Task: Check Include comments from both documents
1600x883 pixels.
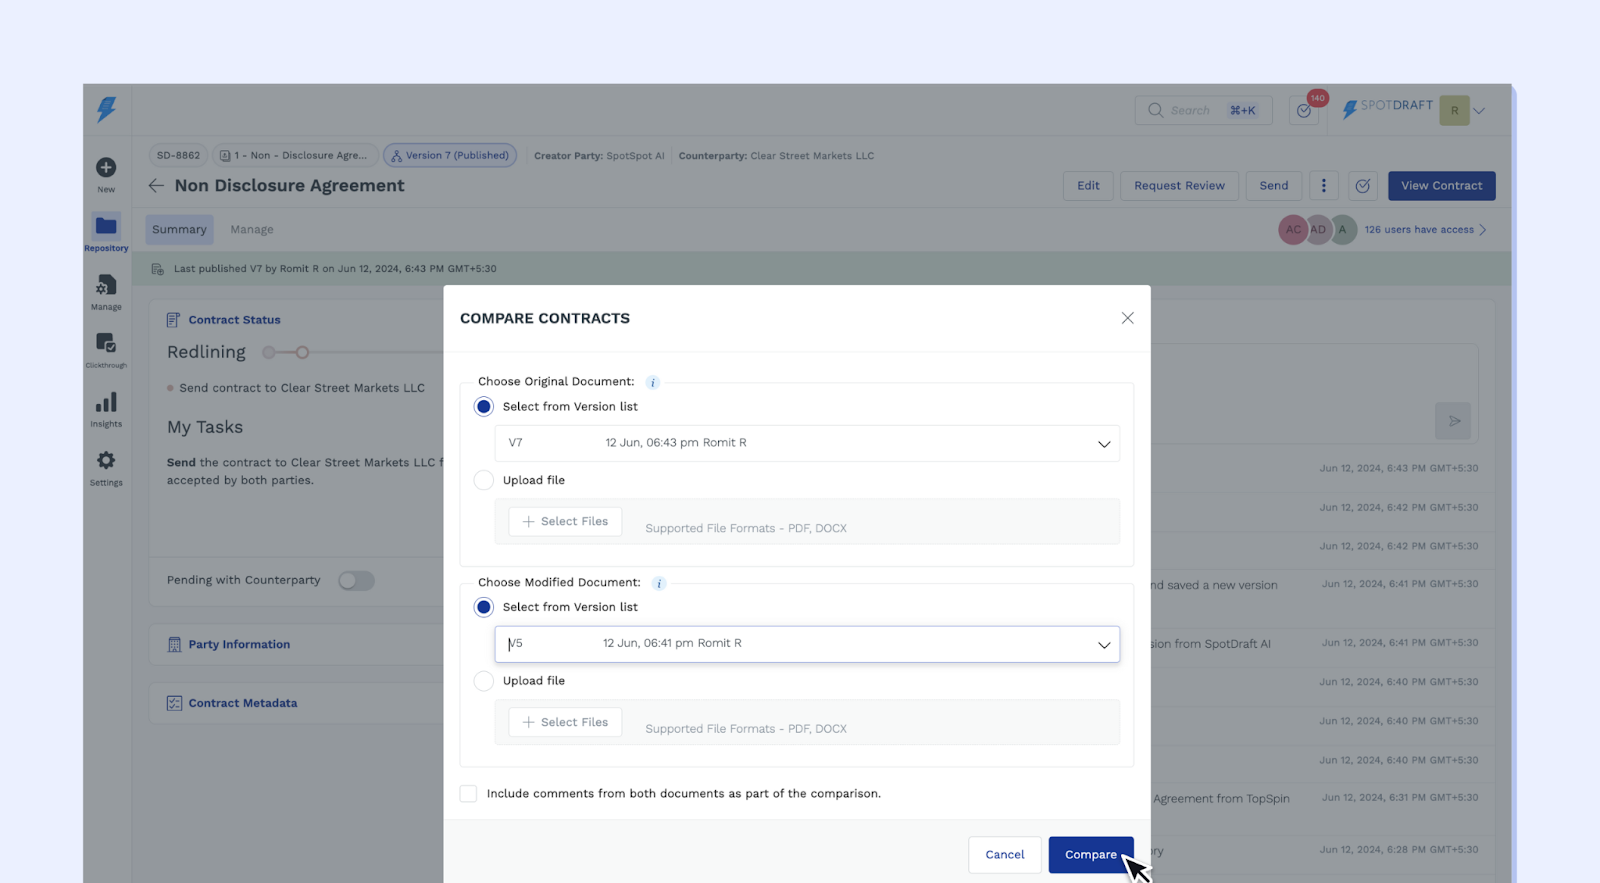Action: [x=468, y=794]
